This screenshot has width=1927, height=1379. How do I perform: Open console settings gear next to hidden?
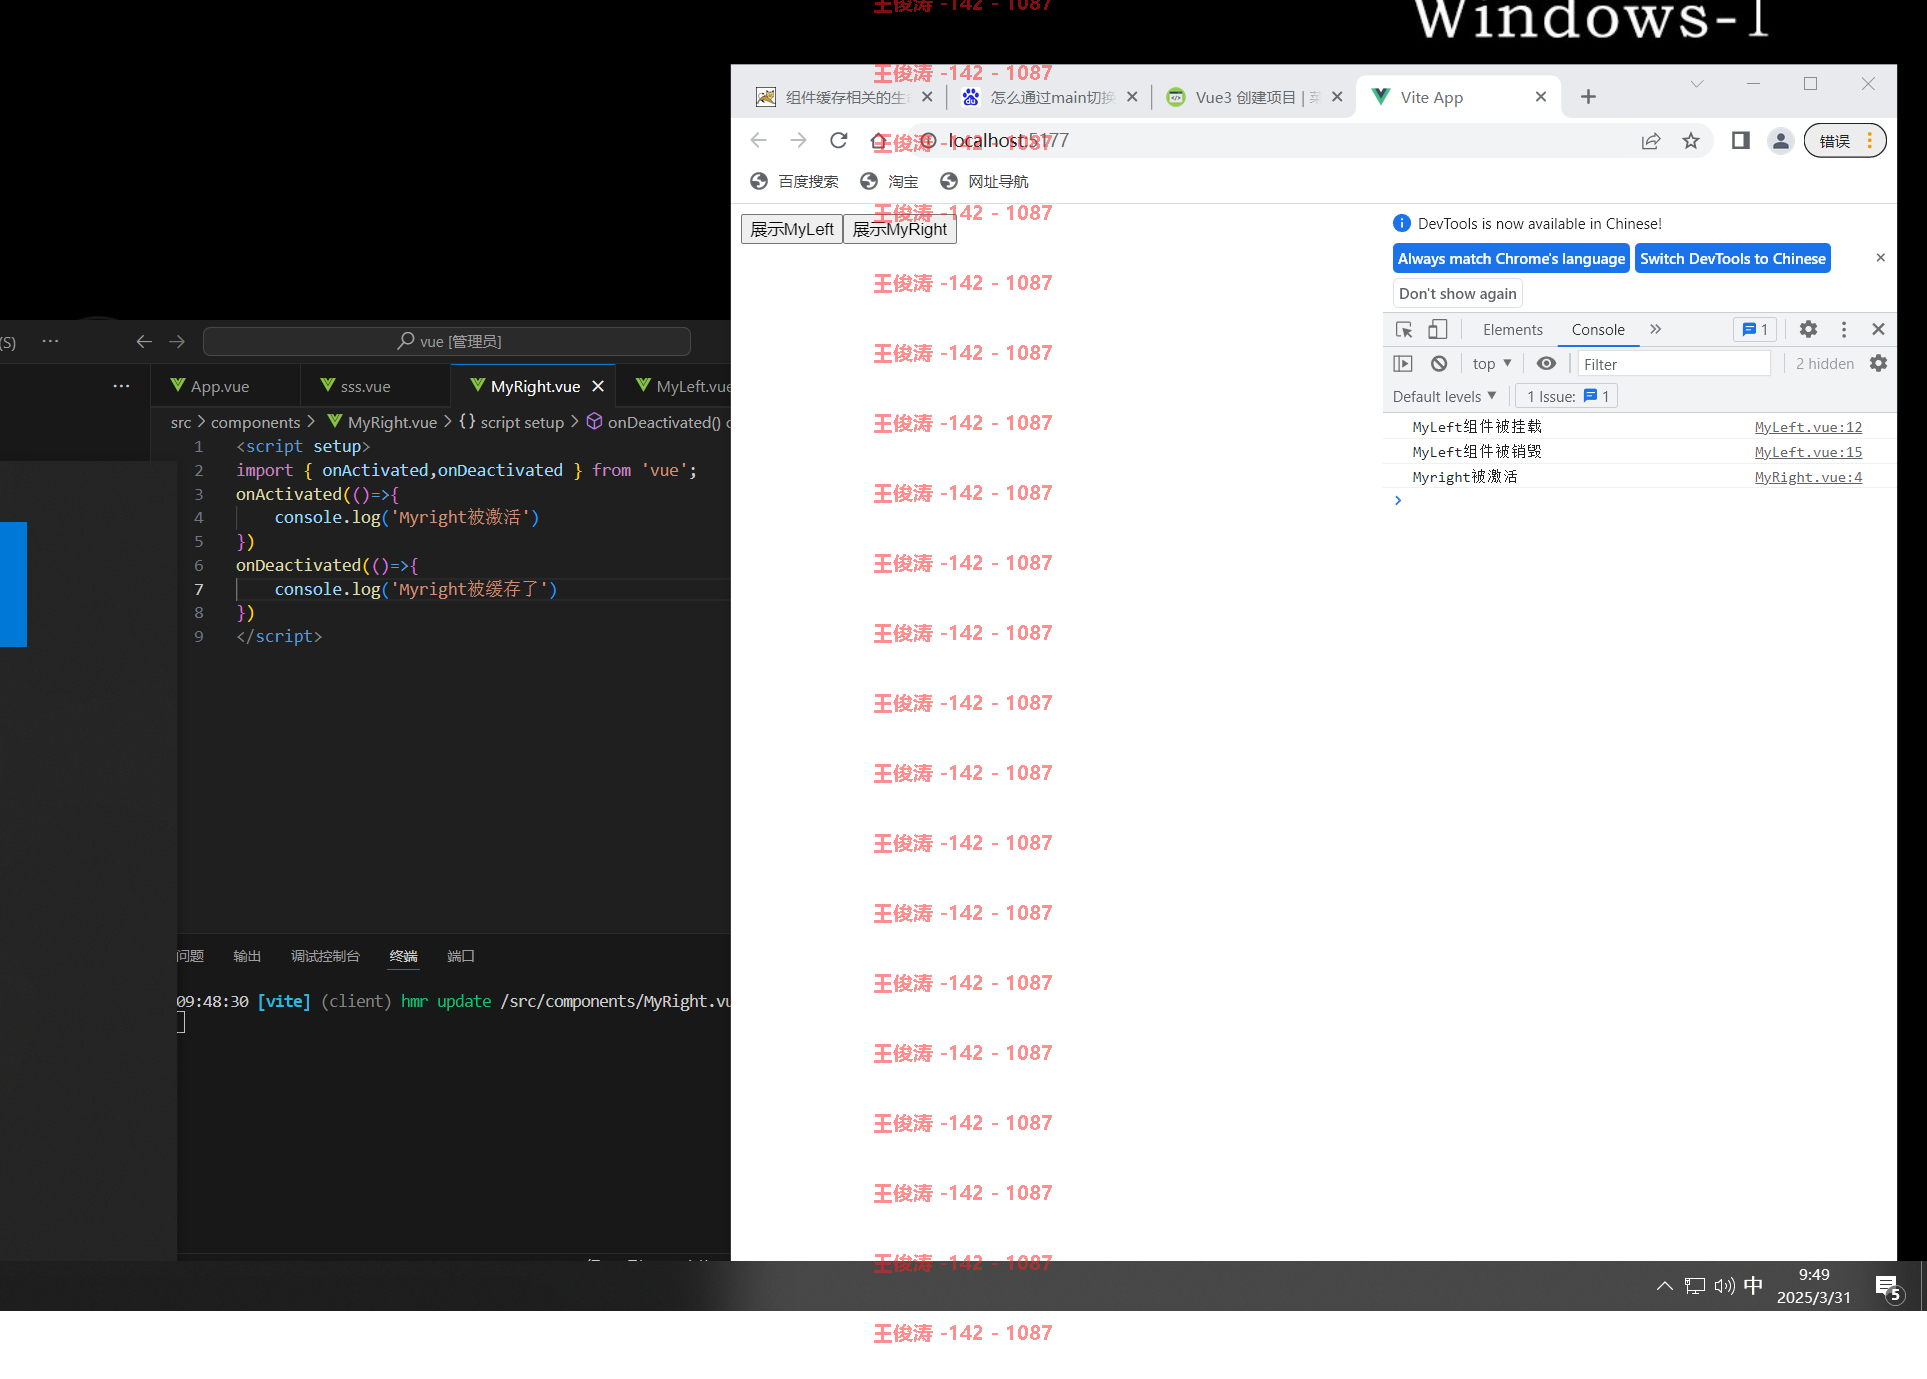click(1878, 364)
